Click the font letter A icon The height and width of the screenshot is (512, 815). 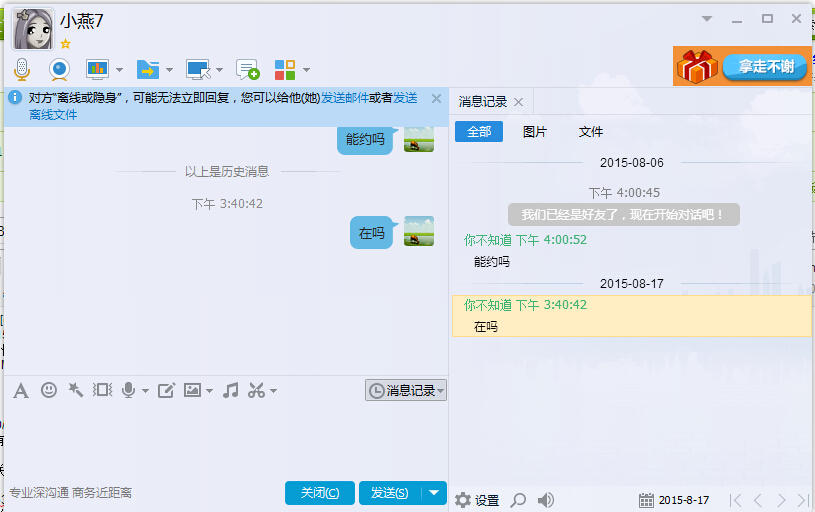(x=20, y=390)
